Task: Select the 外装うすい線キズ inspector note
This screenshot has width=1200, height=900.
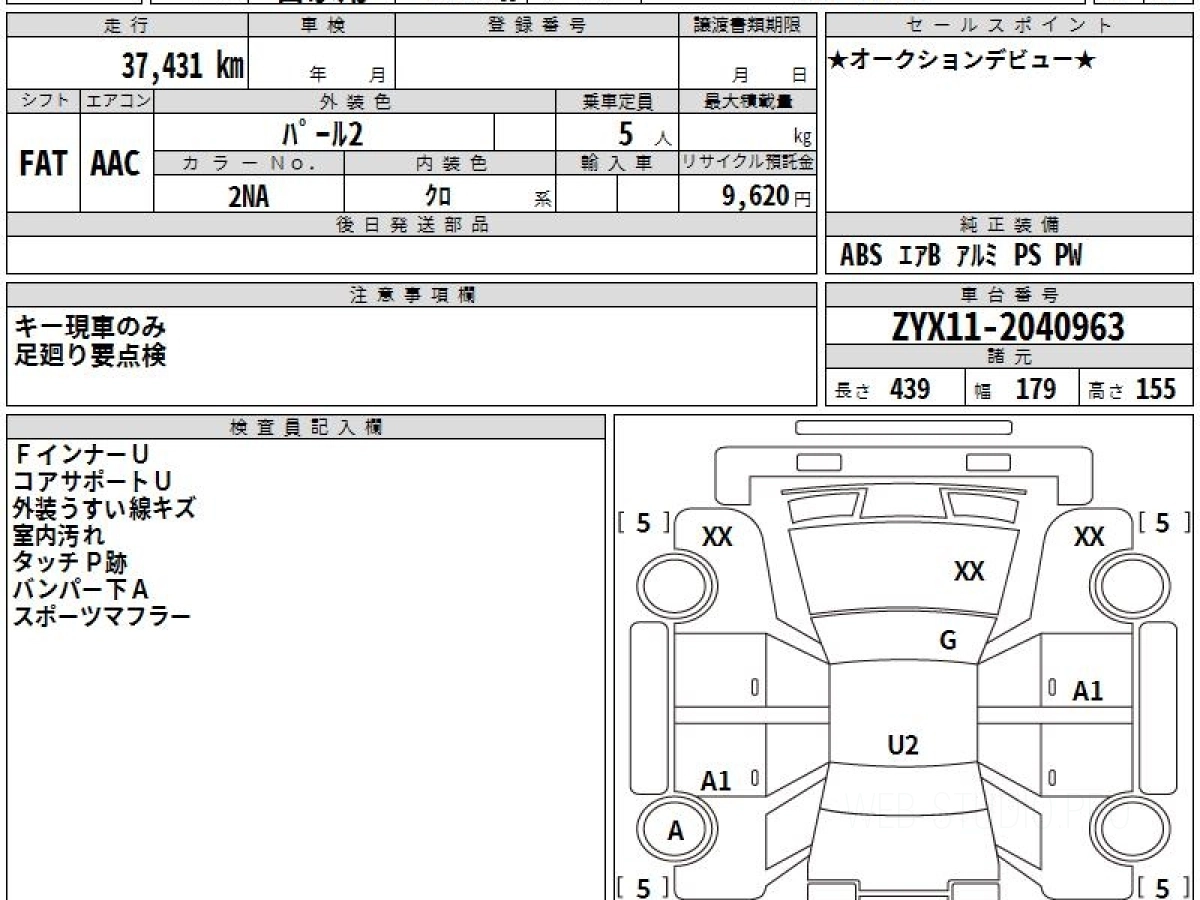Action: coord(104,508)
